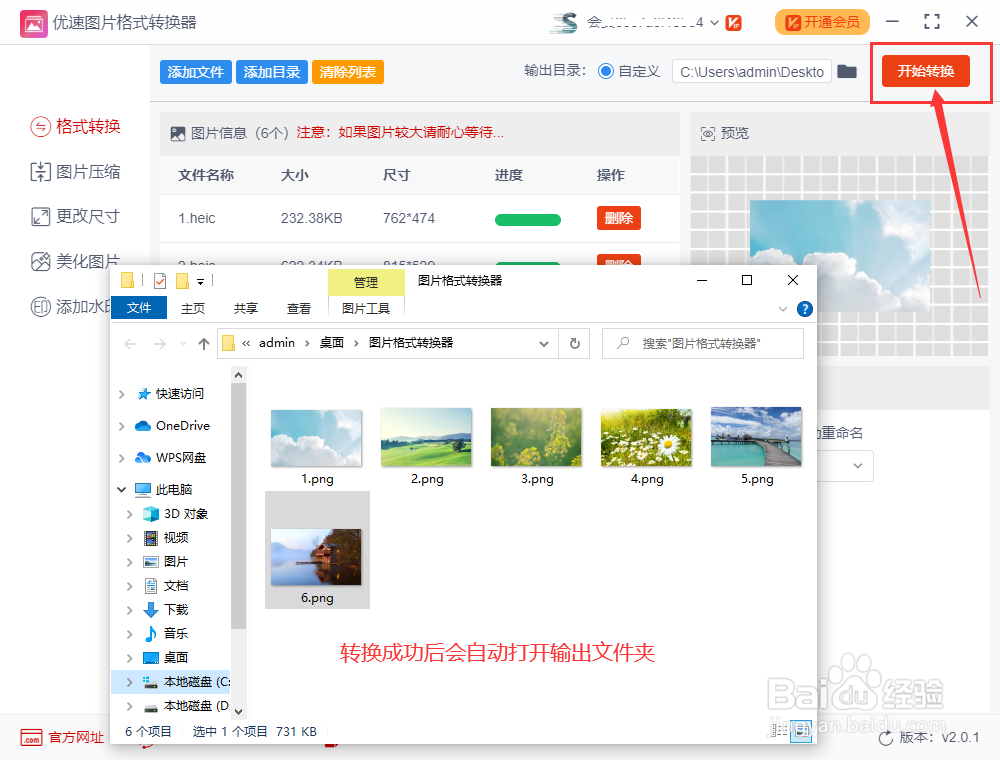This screenshot has height=760, width=1000.
Task: Open the 文件 menu in Explorer
Action: pos(138,308)
